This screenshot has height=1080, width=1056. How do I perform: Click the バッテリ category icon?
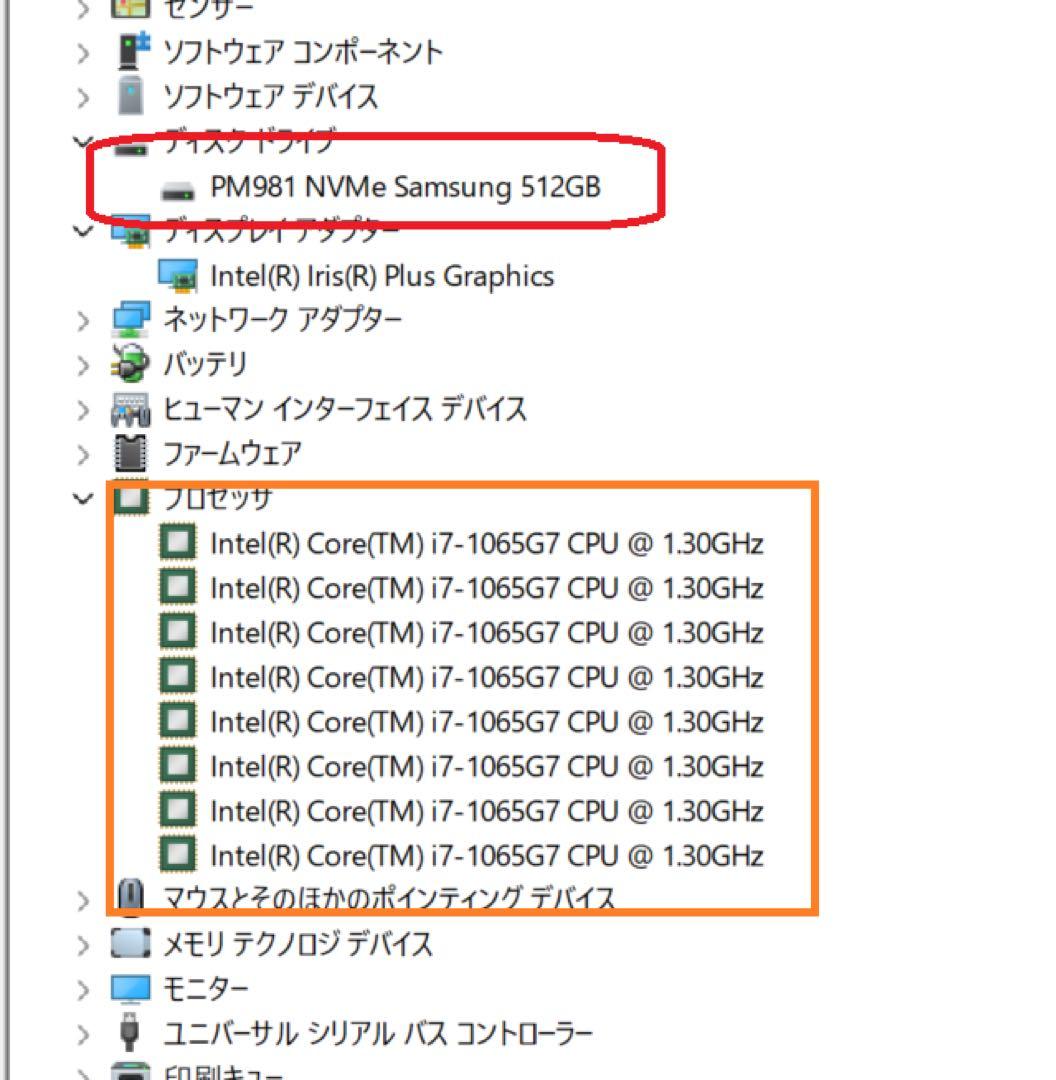coord(130,364)
